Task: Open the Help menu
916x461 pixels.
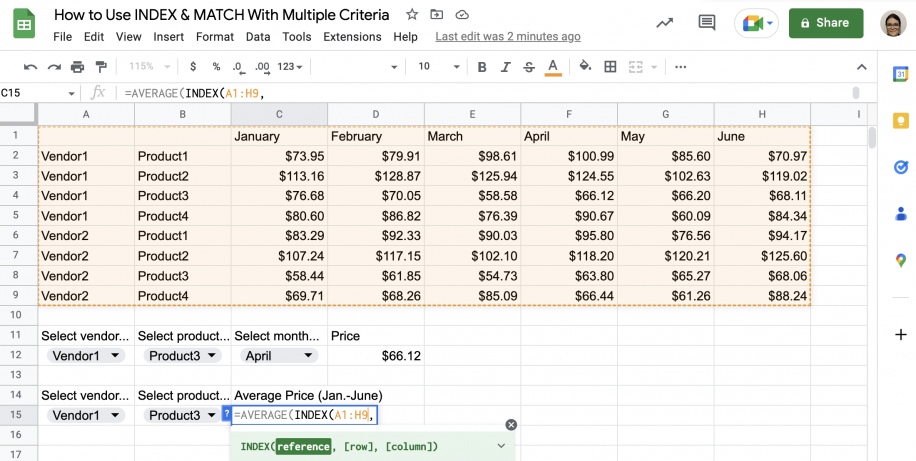Action: point(405,37)
